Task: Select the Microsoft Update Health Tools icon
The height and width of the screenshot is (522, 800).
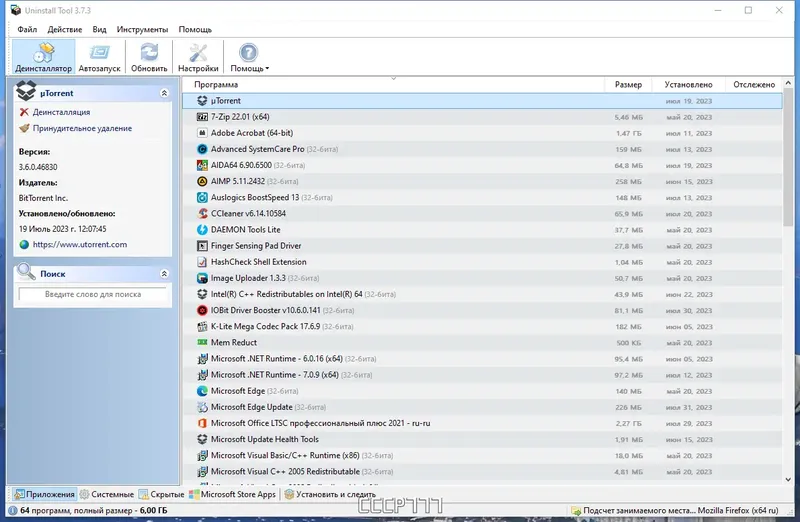Action: click(202, 439)
